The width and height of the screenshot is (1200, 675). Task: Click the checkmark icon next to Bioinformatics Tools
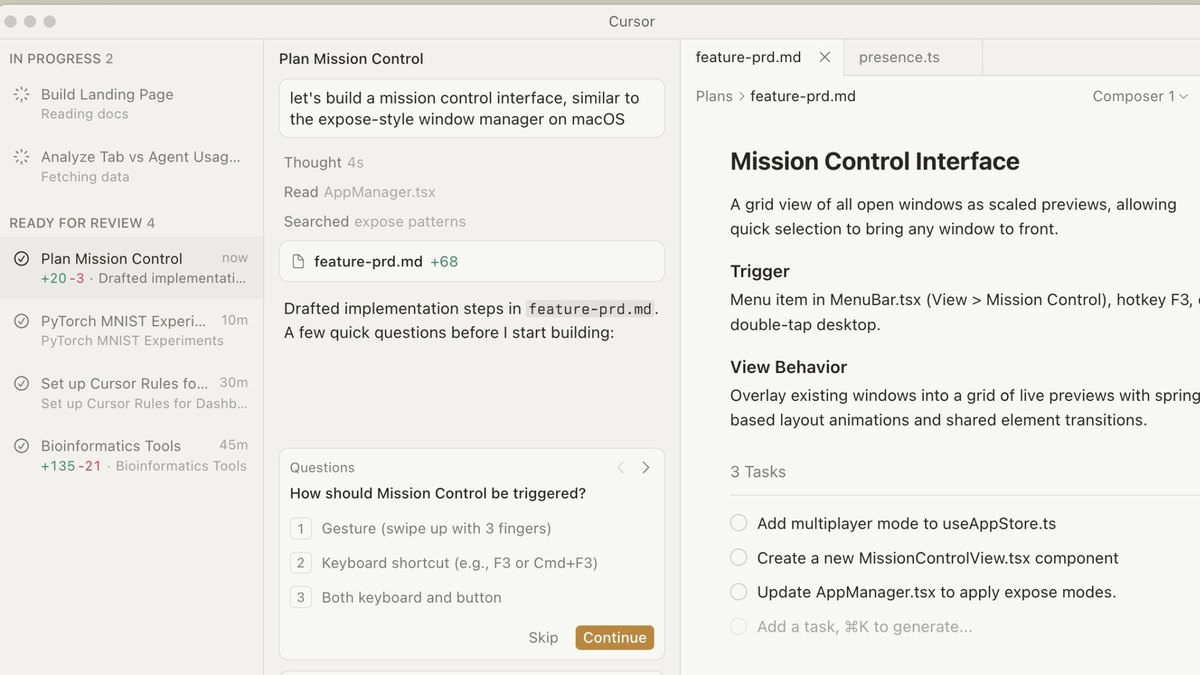tap(21, 446)
